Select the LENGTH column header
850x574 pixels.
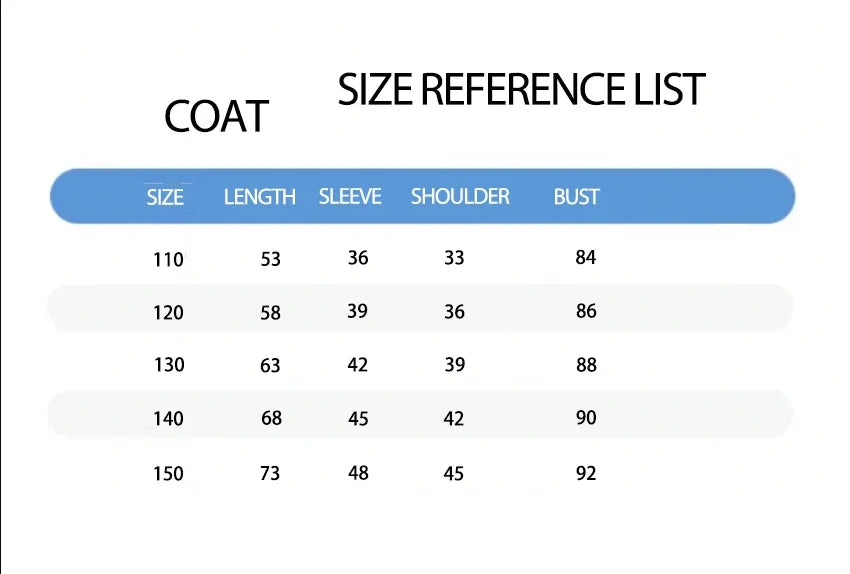259,197
